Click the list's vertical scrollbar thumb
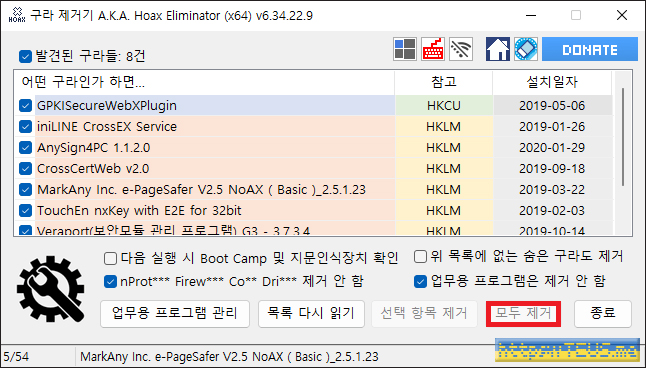This screenshot has height=368, width=646. (623, 136)
